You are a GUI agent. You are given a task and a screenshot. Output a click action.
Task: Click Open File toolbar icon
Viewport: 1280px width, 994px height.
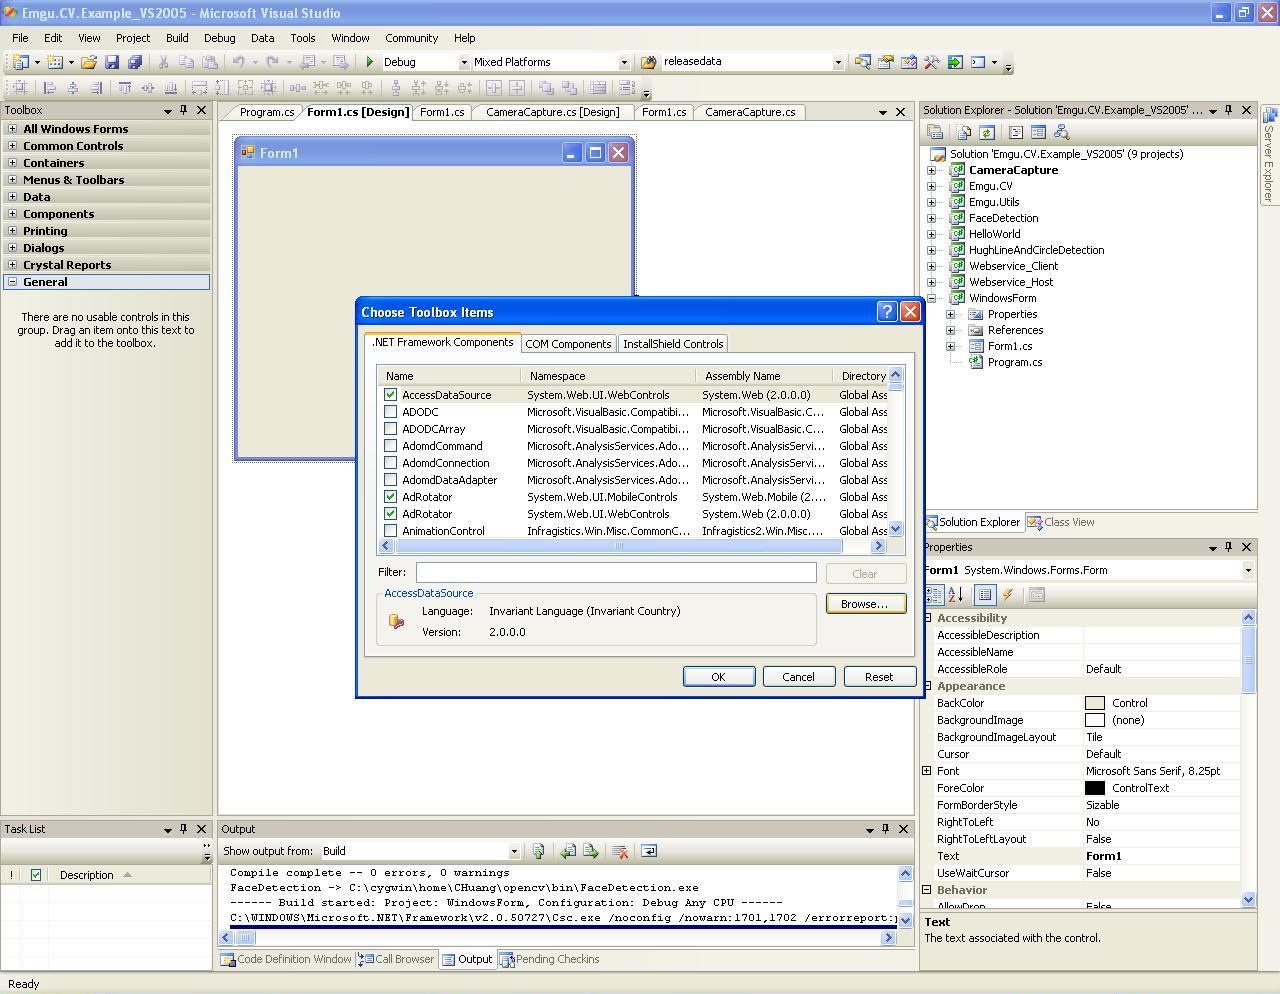point(89,62)
